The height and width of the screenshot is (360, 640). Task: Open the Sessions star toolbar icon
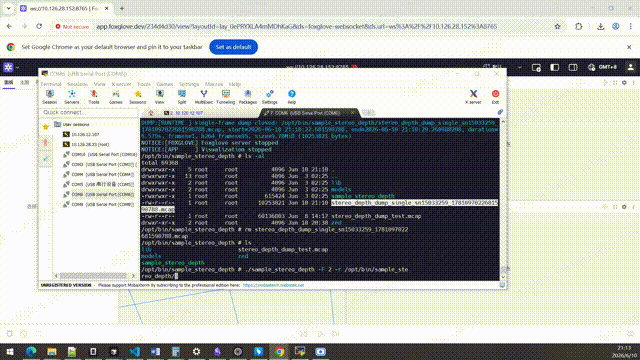pyautogui.click(x=138, y=97)
